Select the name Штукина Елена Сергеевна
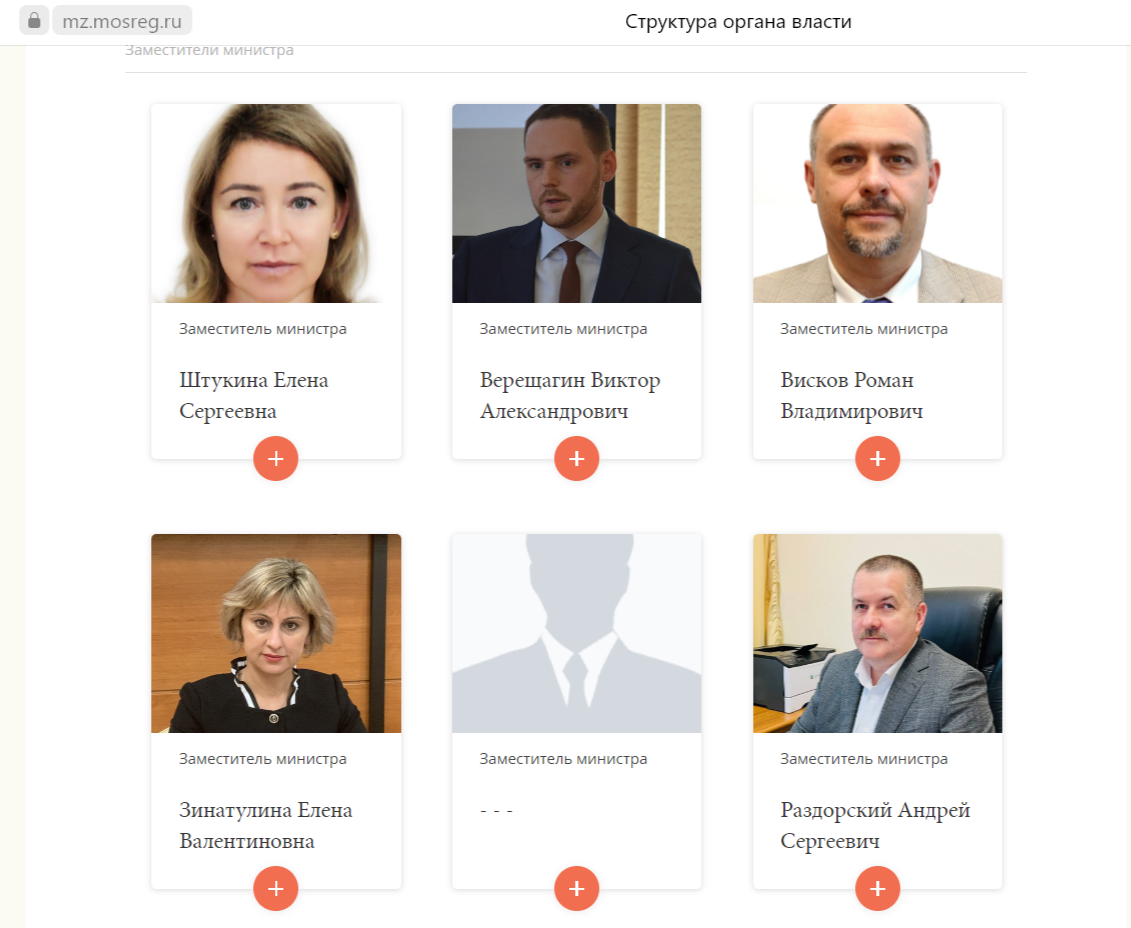This screenshot has height=928, width=1131. (x=254, y=395)
